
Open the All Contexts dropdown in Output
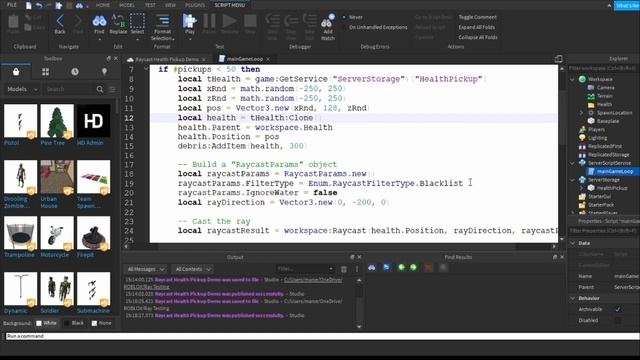point(193,269)
